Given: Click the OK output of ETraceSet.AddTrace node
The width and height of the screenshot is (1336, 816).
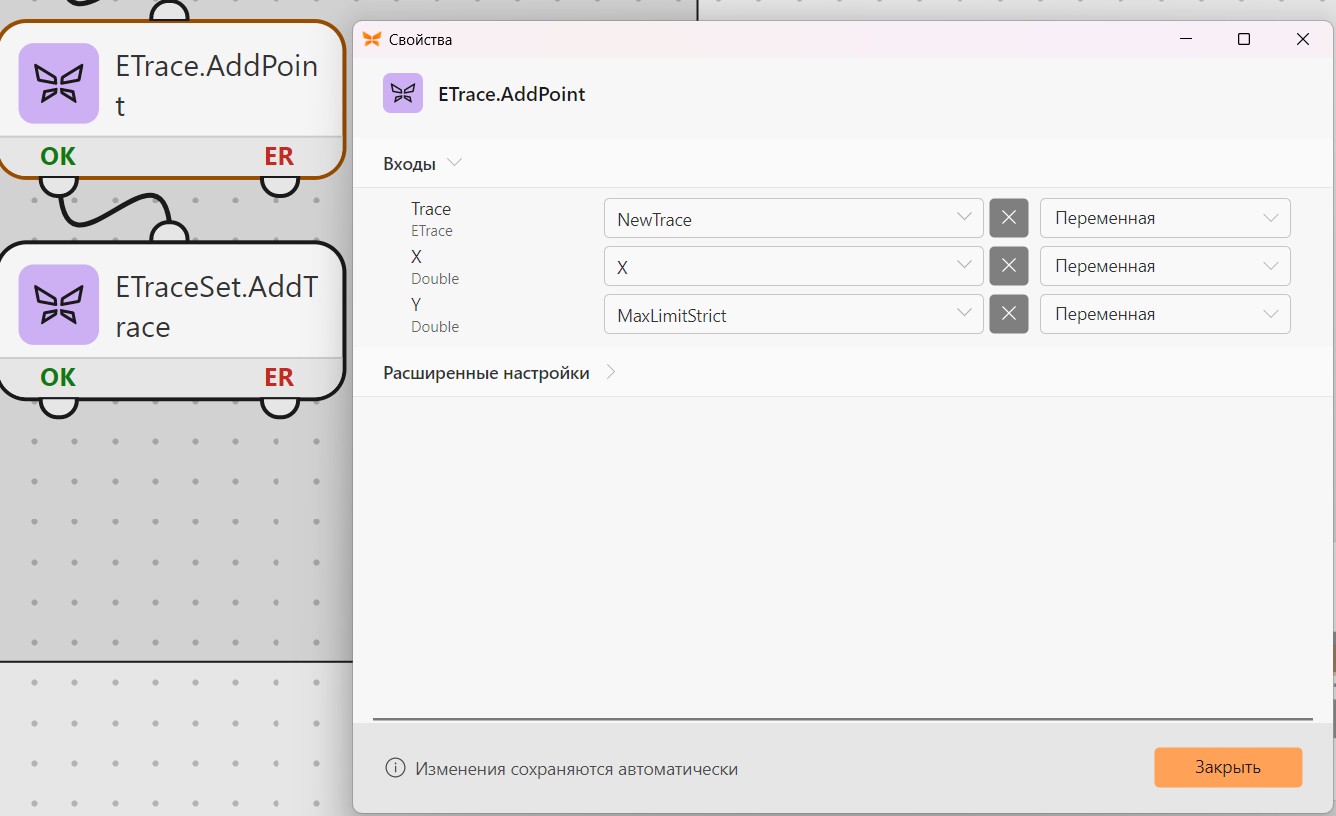Looking at the screenshot, I should 58,377.
